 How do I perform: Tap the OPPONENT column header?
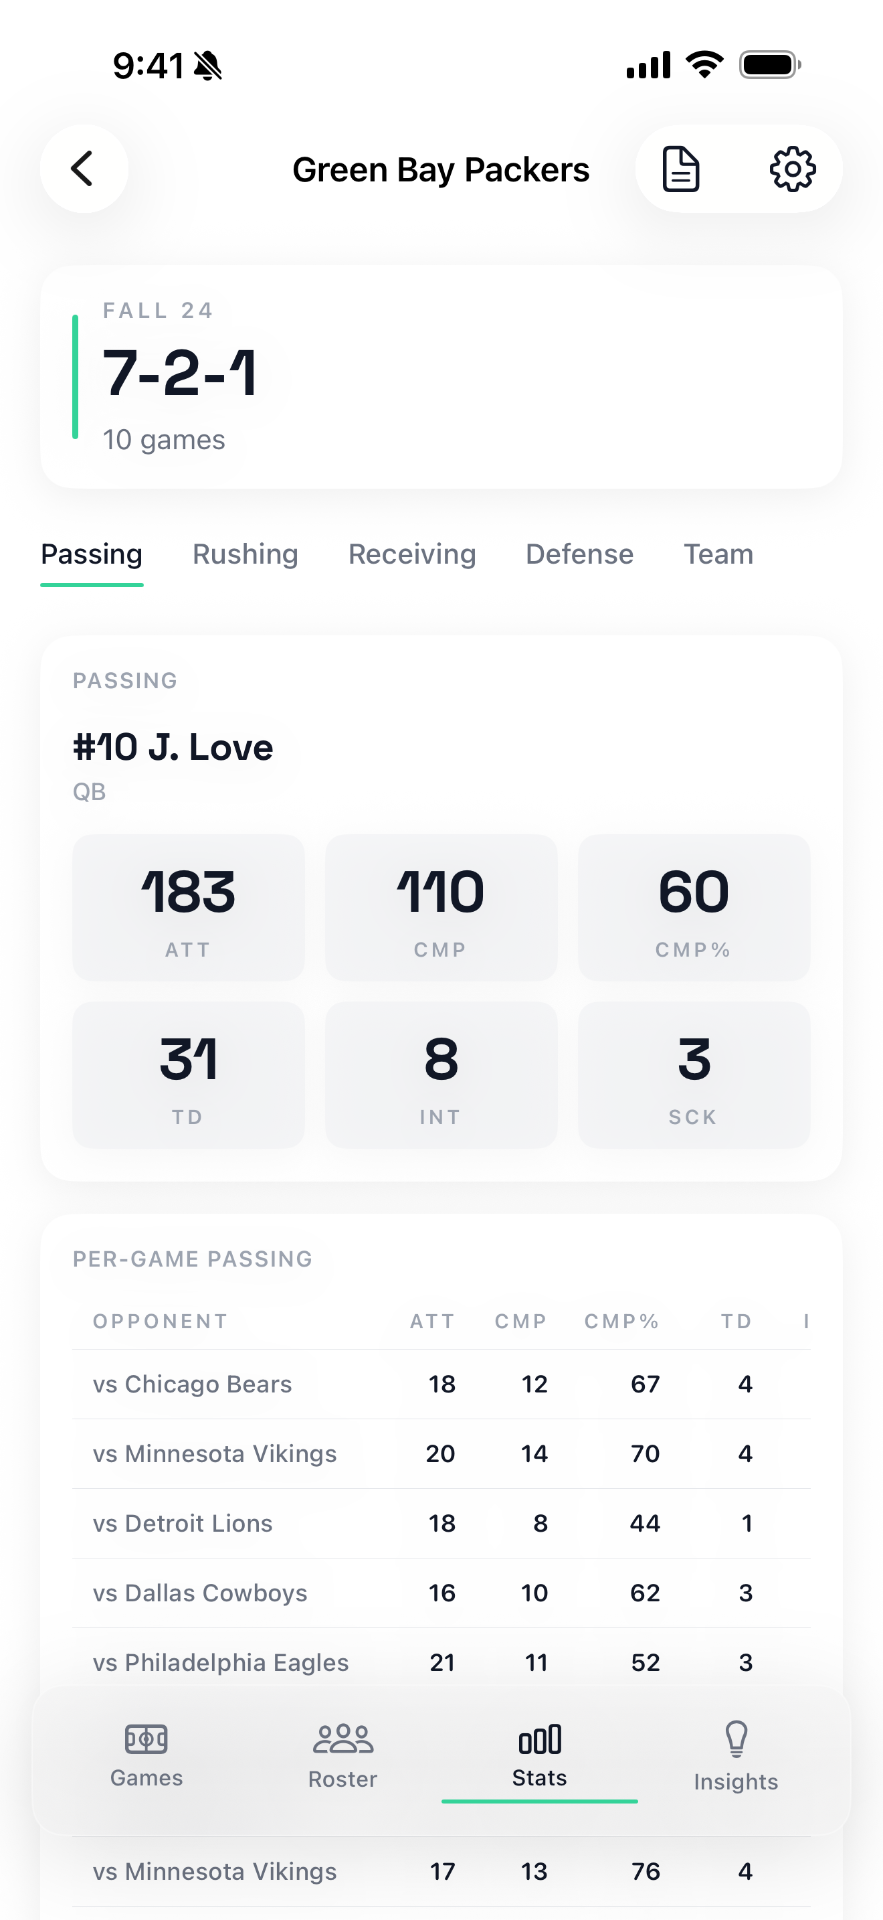159,1321
